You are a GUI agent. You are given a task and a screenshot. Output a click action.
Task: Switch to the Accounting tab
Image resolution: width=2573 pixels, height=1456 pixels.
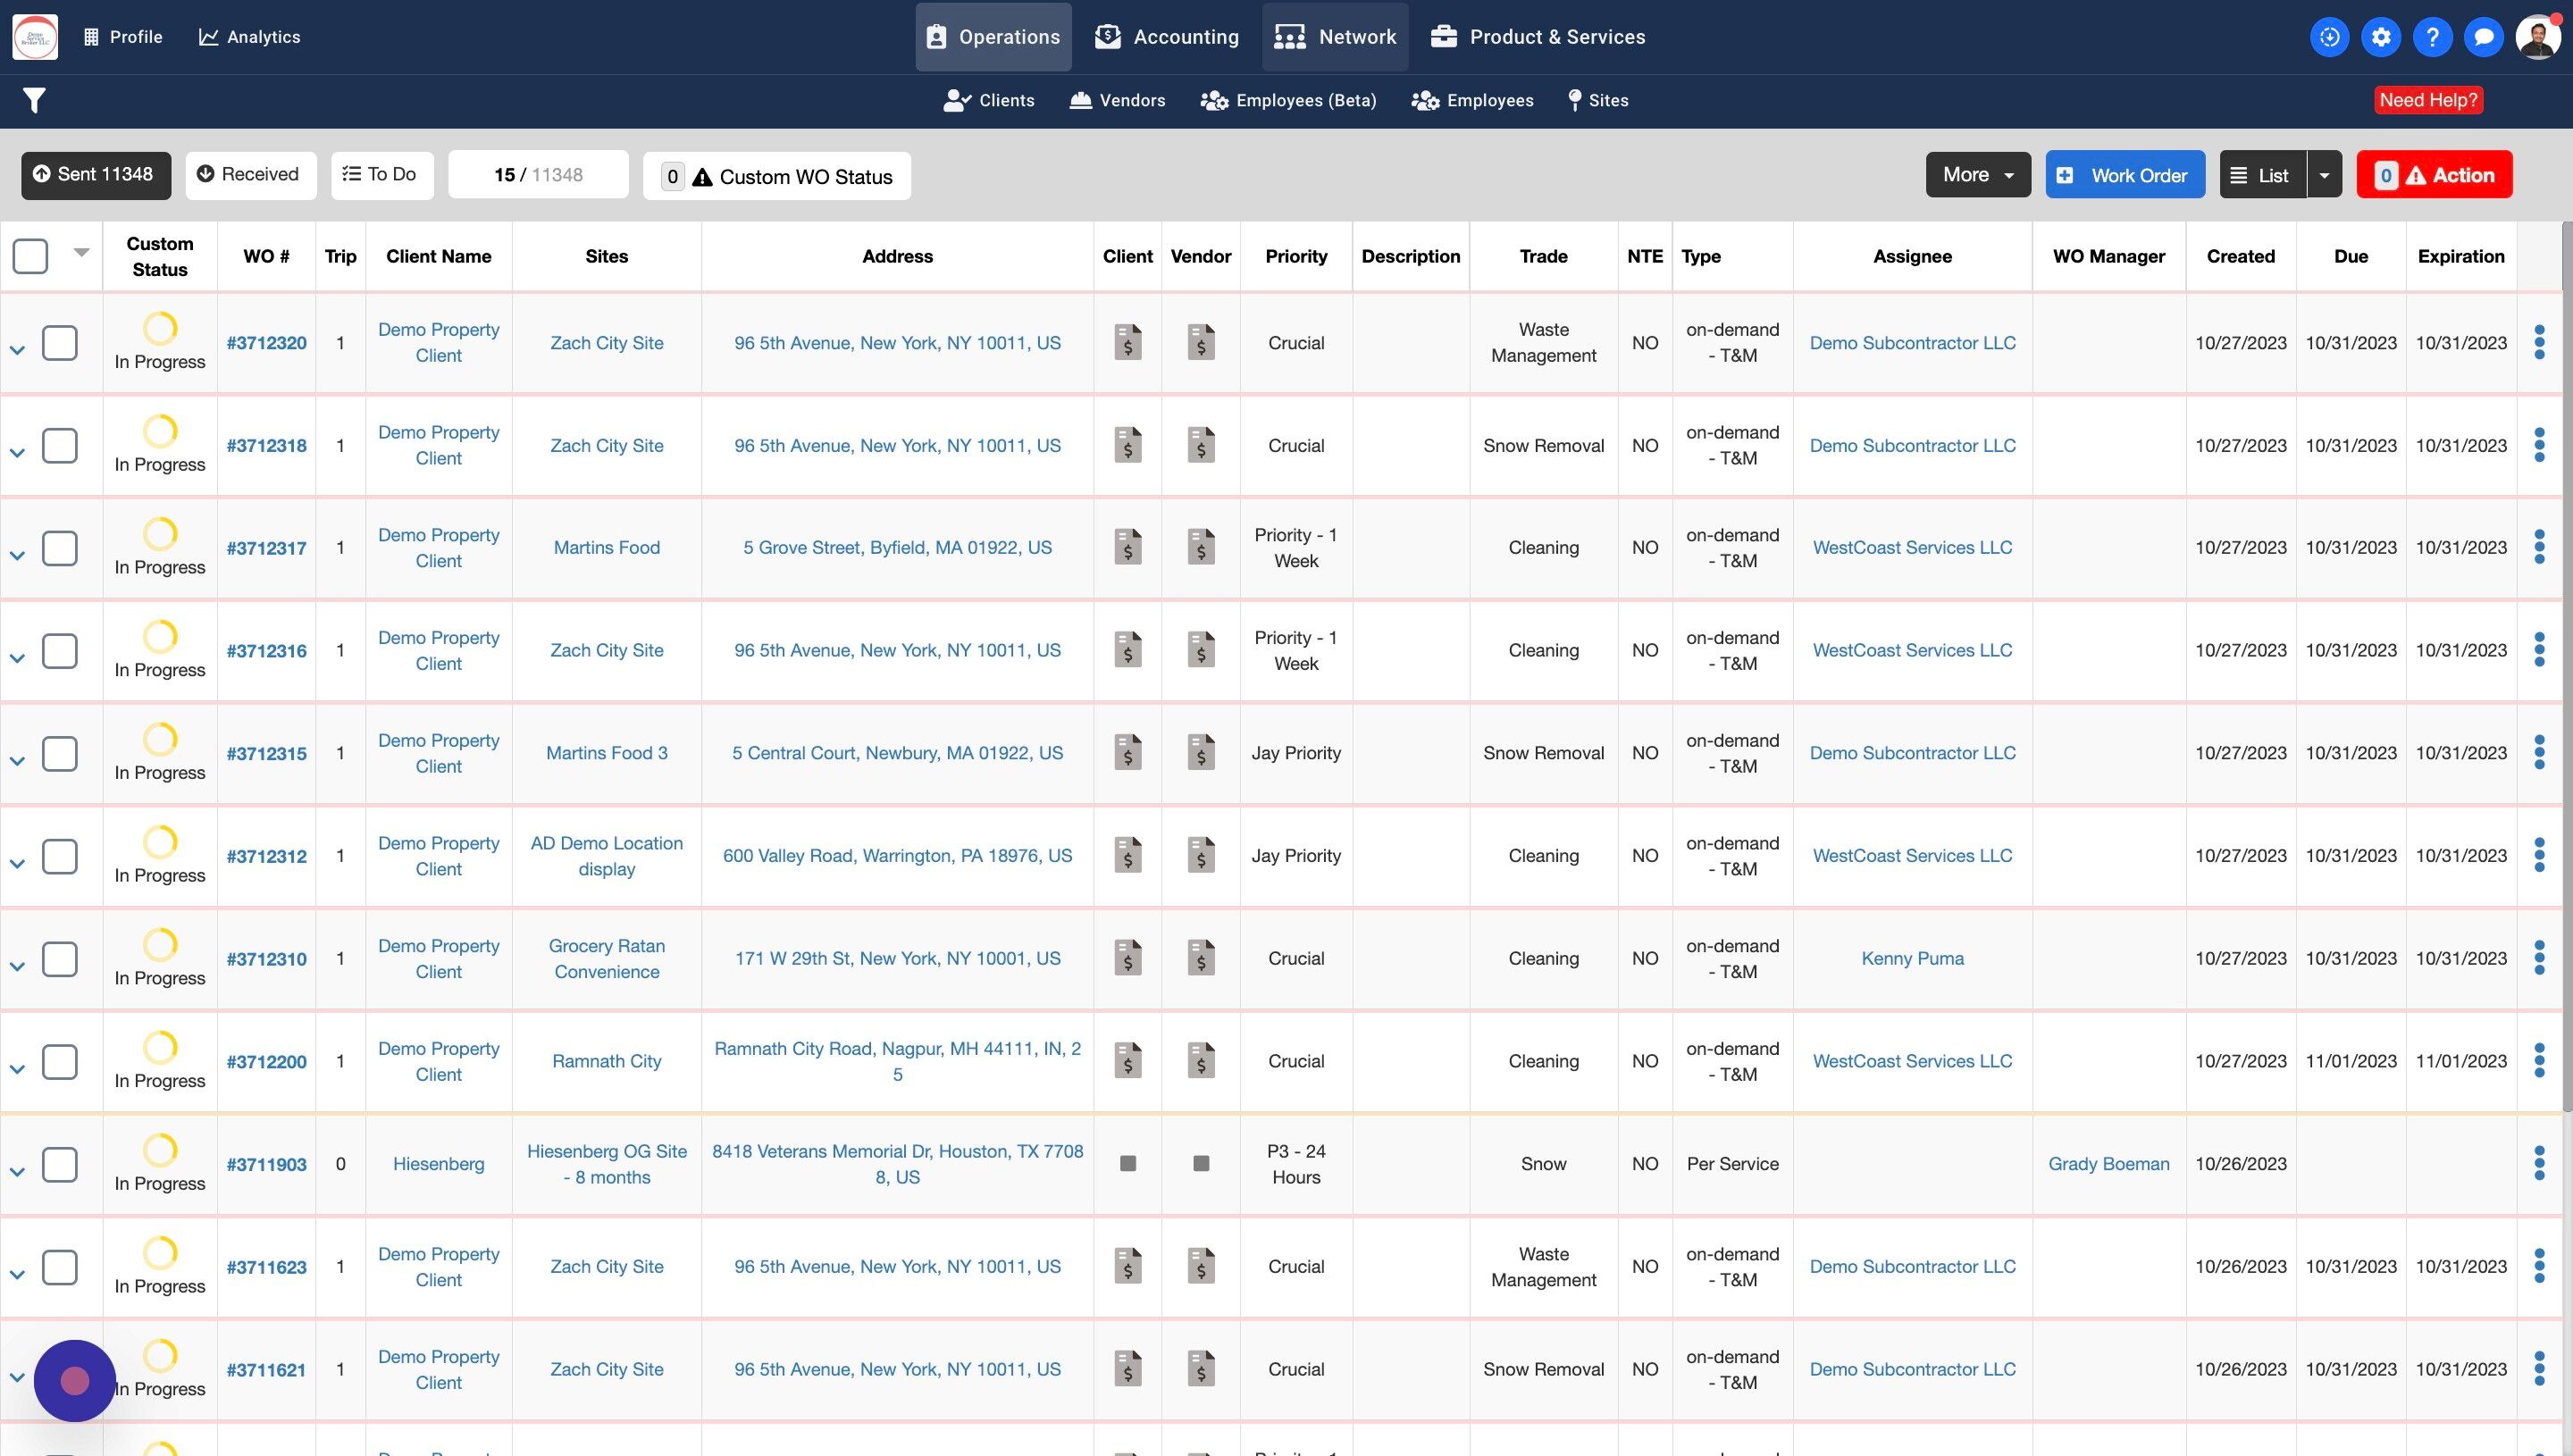[1166, 37]
